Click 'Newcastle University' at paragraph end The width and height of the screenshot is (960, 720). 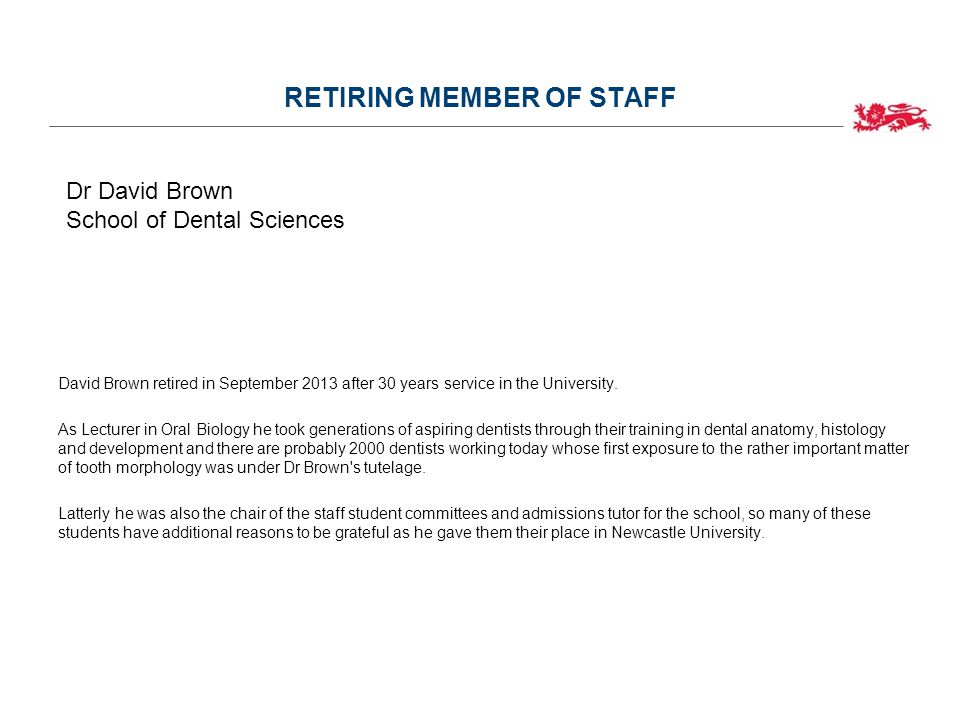[687, 533]
